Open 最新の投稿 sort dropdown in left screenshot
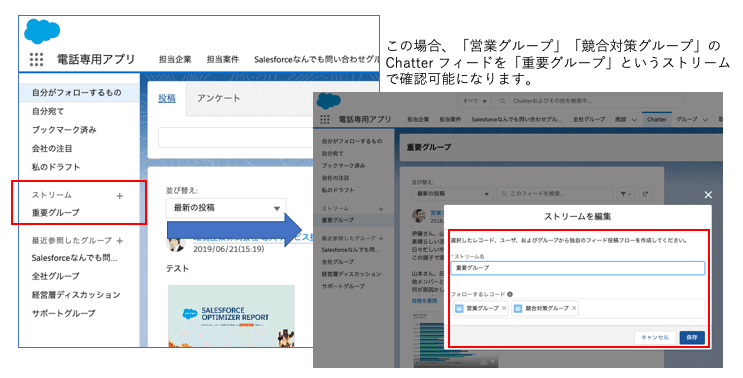 click(226, 208)
